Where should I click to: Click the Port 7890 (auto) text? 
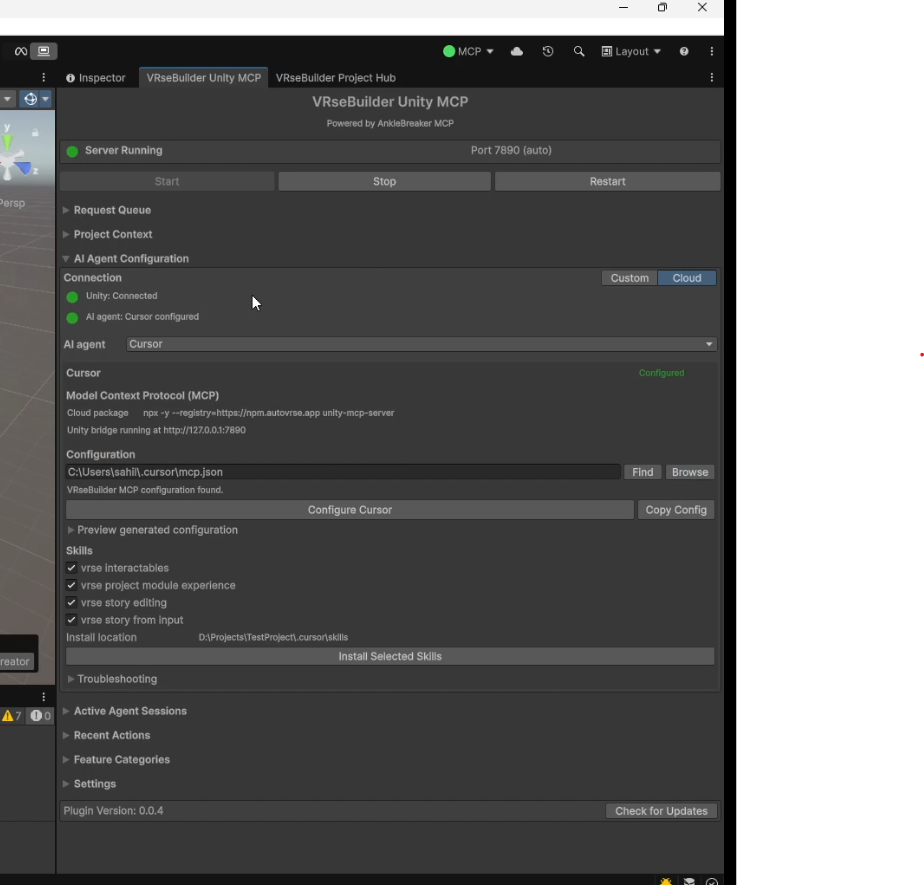coord(511,150)
